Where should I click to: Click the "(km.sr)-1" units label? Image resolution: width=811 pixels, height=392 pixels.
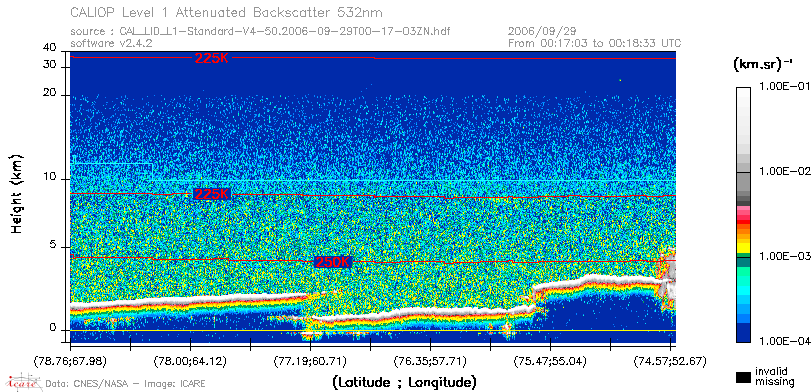(763, 64)
